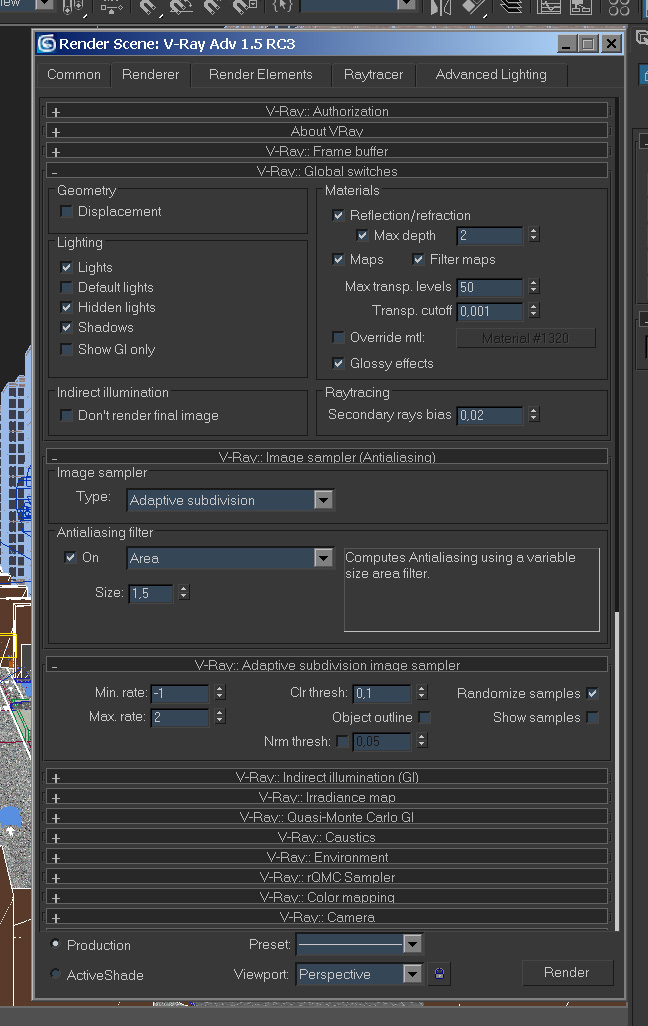This screenshot has width=648, height=1026.
Task: Switch to the Raytracer tab
Action: [x=373, y=75]
